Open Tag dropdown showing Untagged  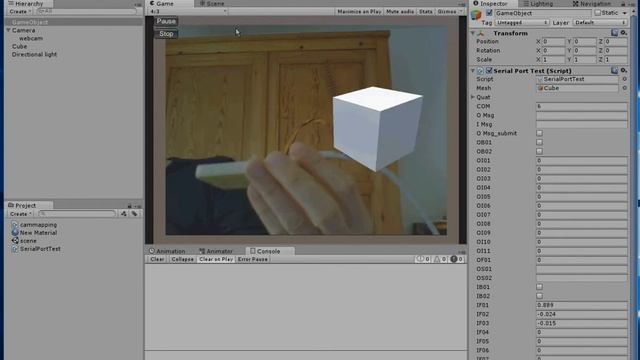[x=522, y=23]
